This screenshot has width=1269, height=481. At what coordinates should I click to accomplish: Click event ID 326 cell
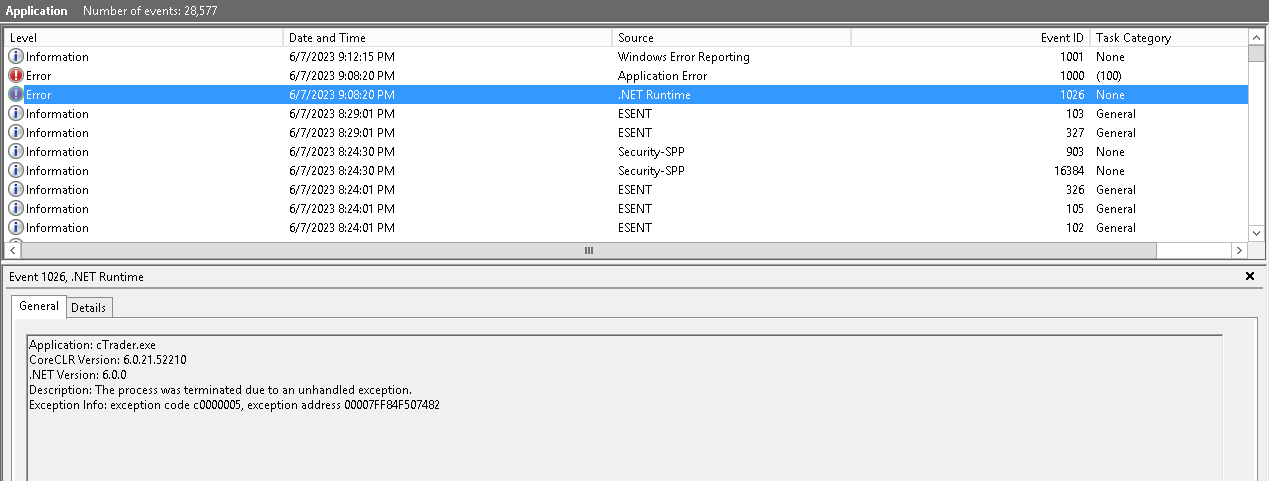click(x=1074, y=190)
